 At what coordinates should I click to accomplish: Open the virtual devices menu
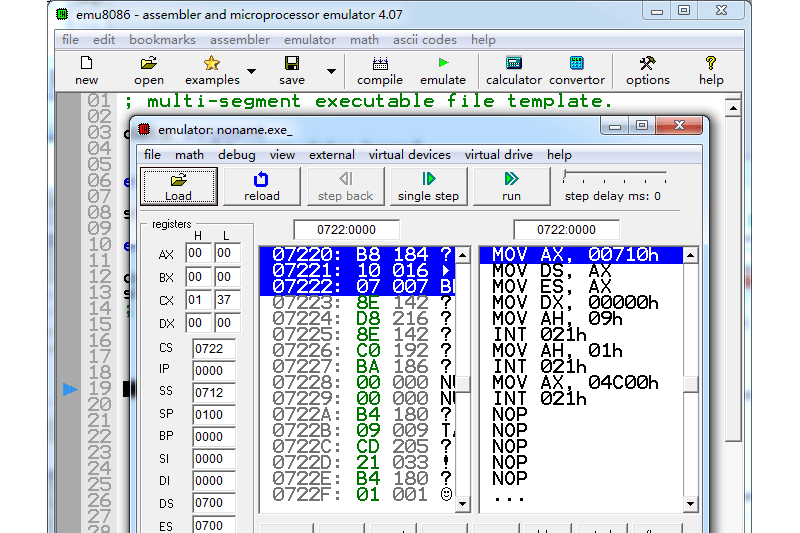pos(410,155)
